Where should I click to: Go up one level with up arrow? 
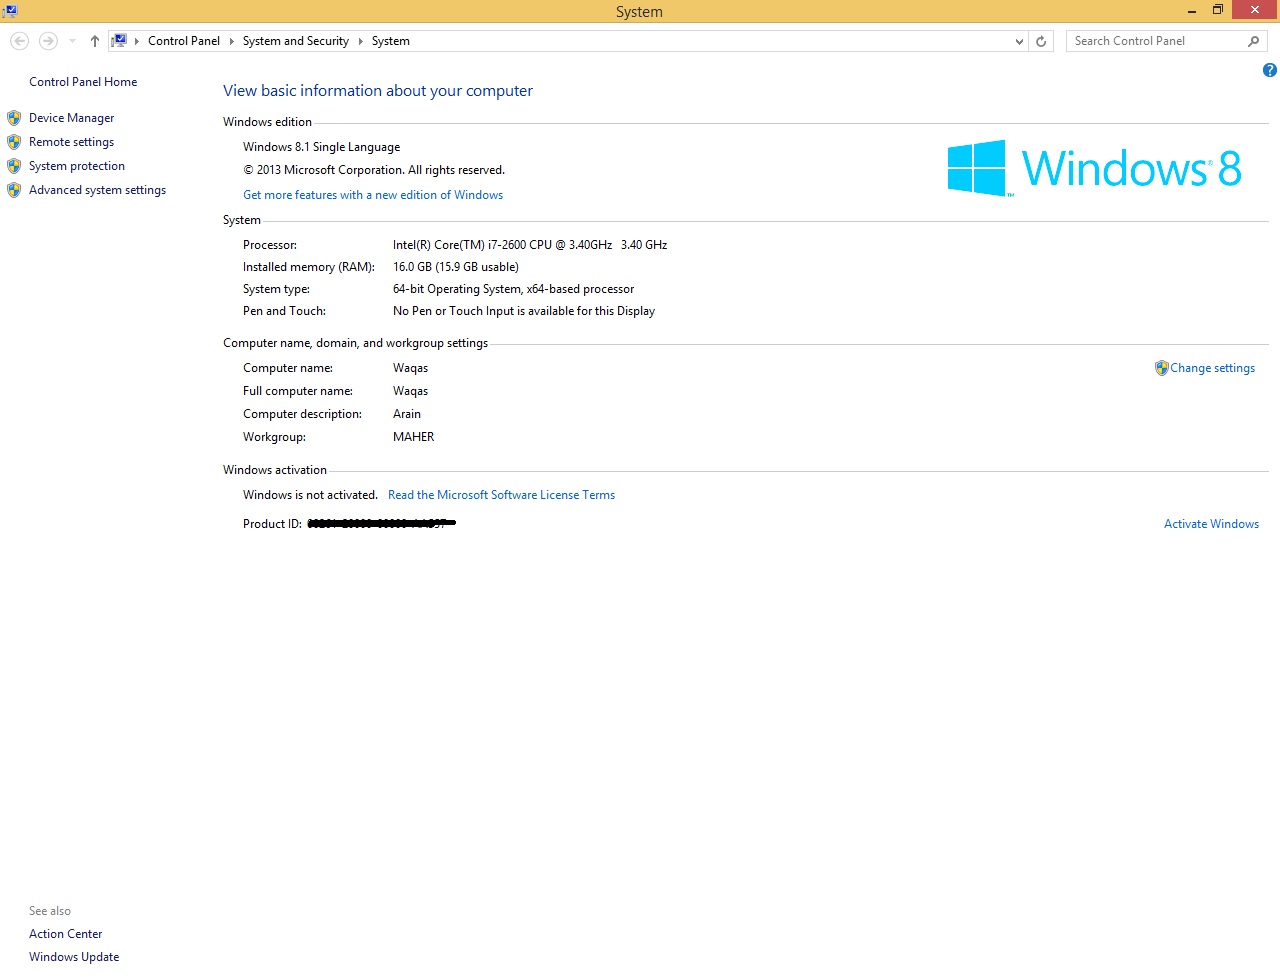click(95, 41)
